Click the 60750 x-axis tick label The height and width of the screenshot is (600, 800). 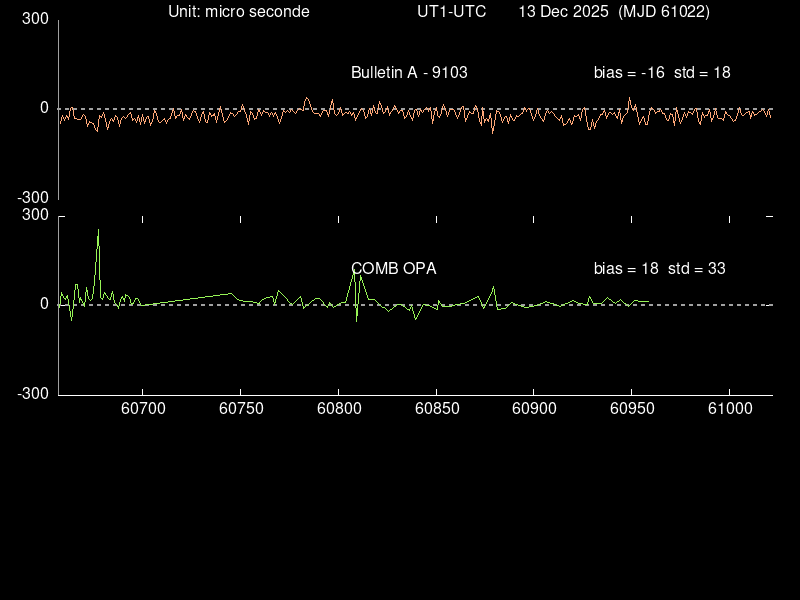[x=240, y=410]
